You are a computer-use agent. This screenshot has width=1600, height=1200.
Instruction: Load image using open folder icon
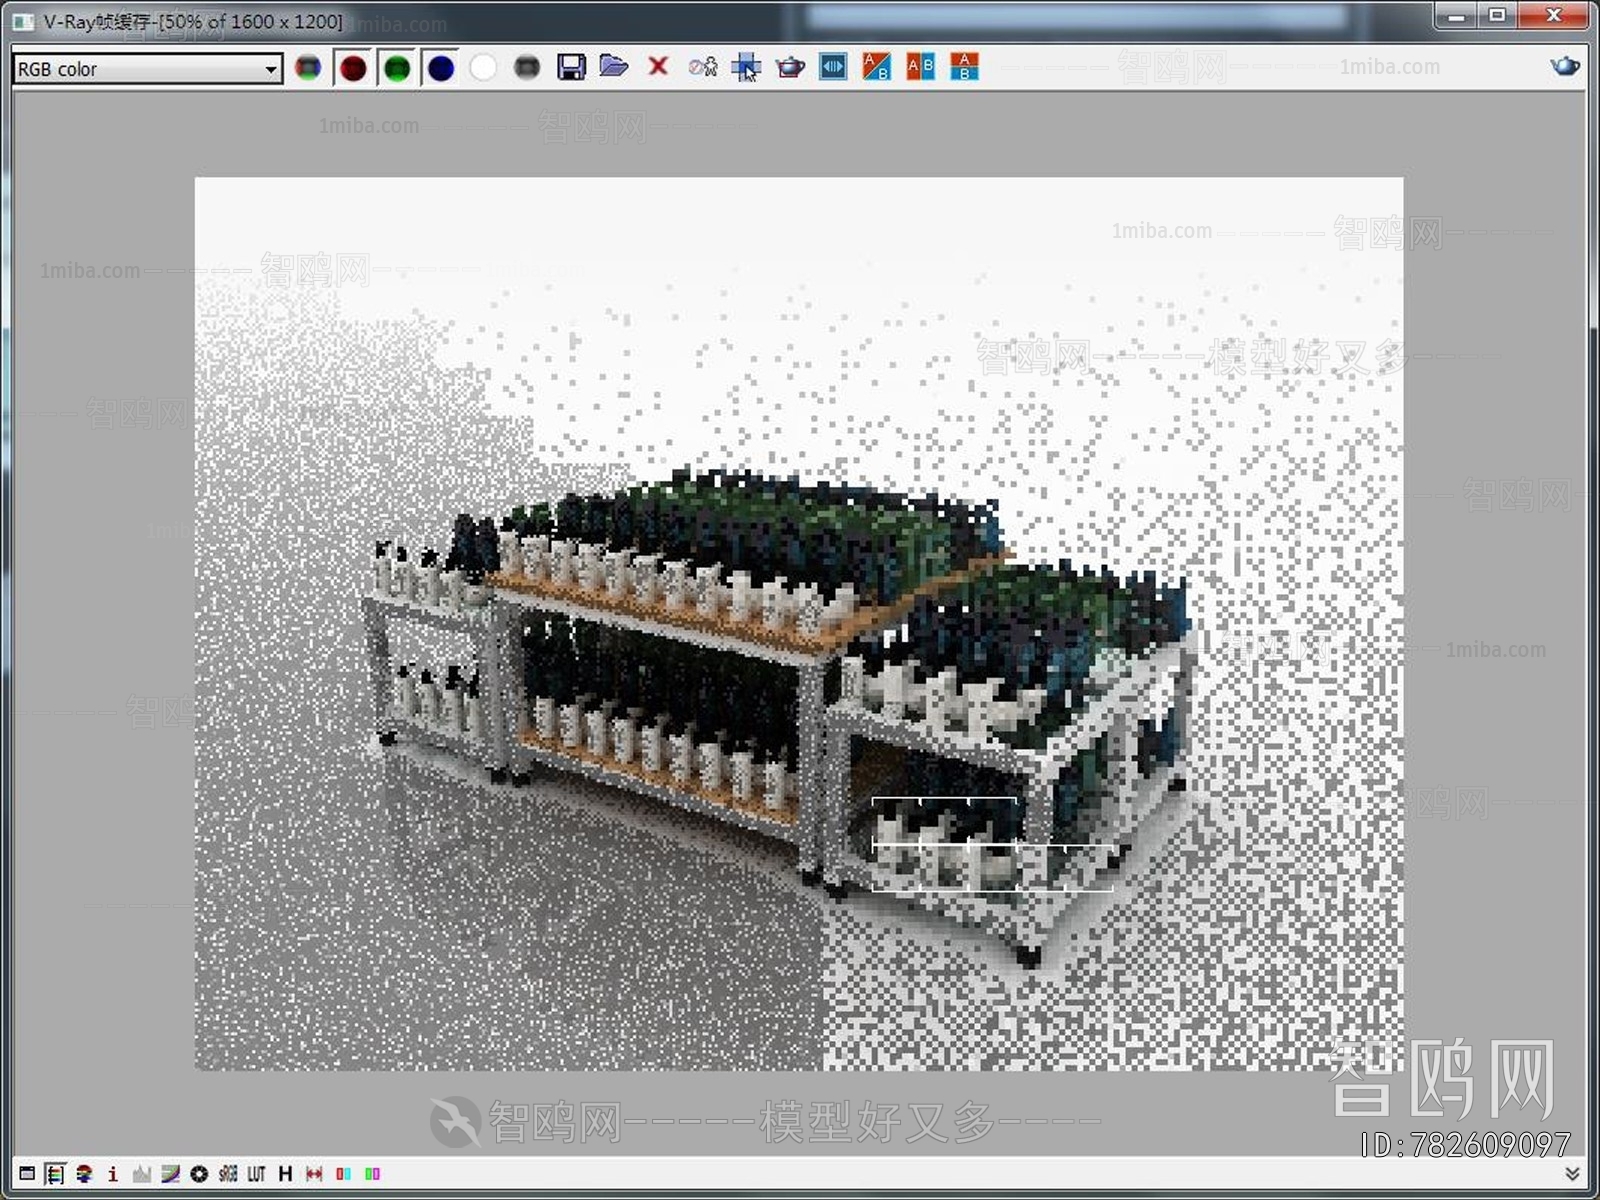point(614,67)
